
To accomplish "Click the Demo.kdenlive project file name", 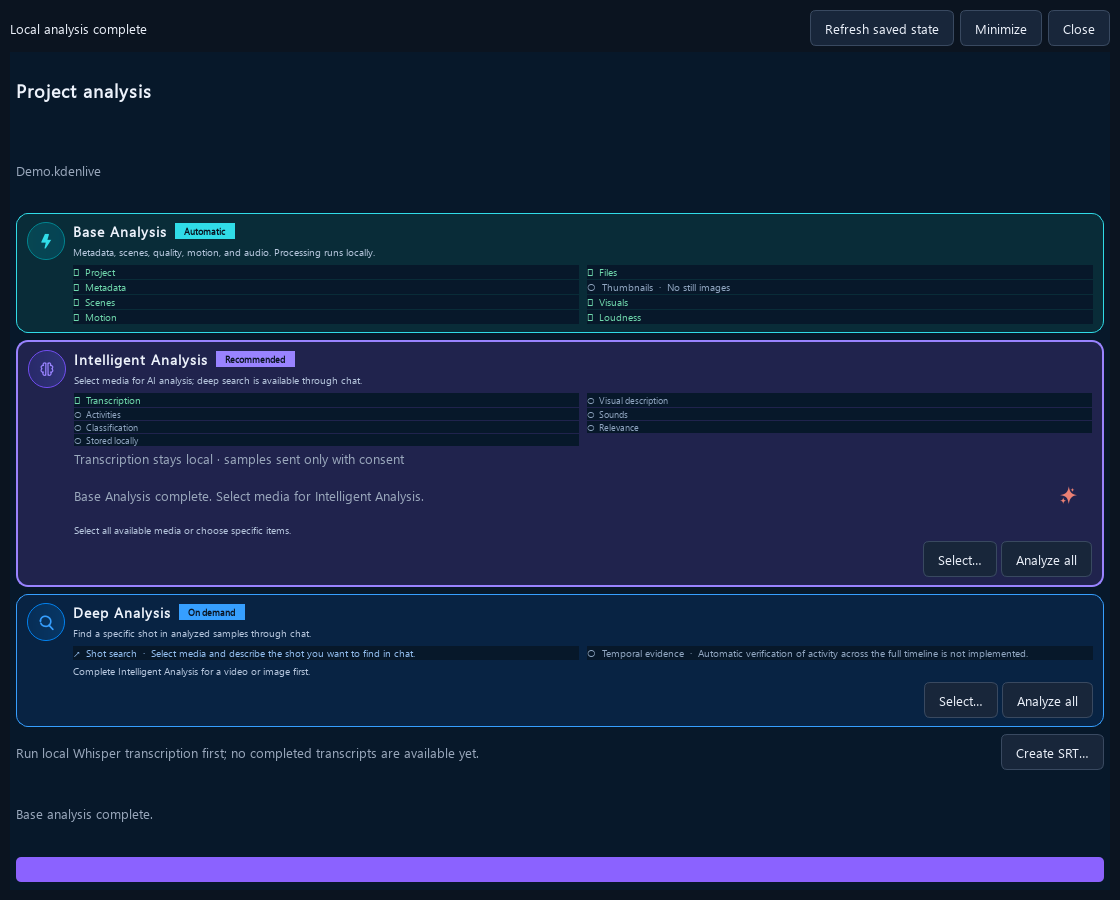I will (x=59, y=171).
